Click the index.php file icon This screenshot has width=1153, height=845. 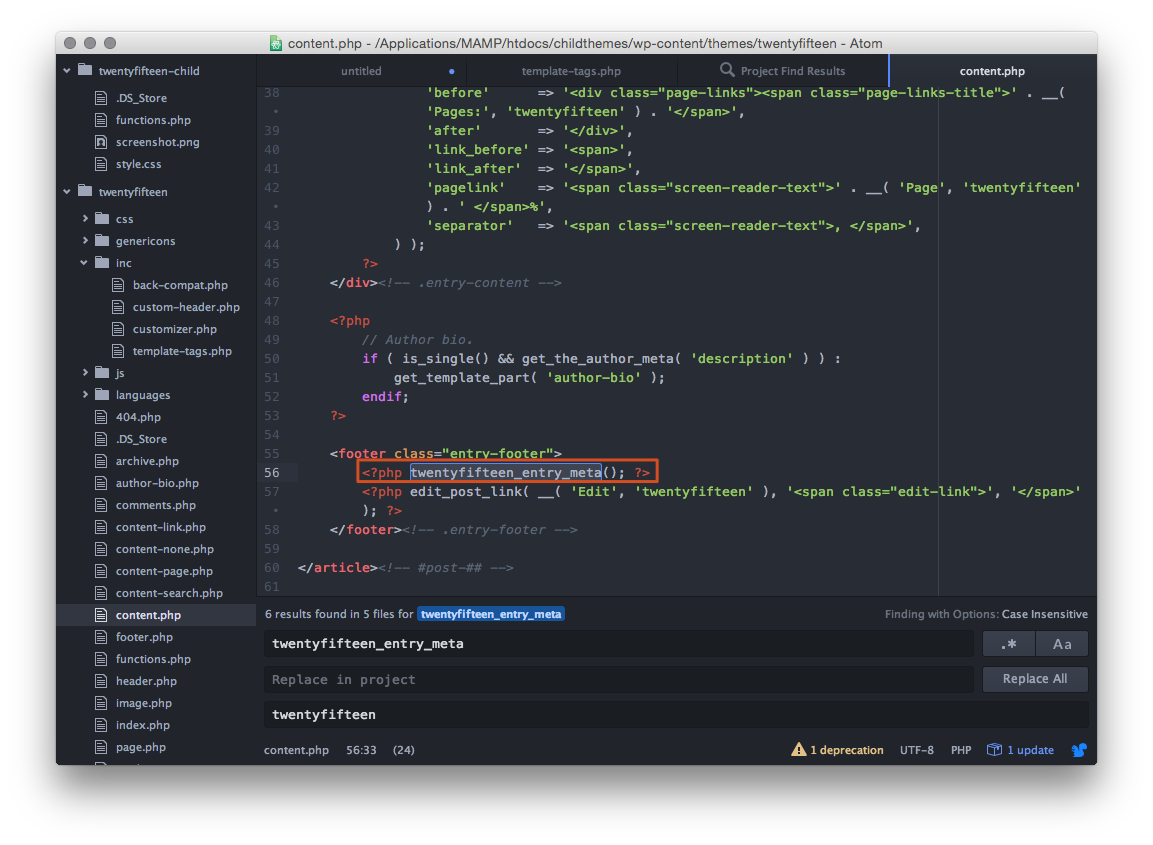tap(101, 725)
